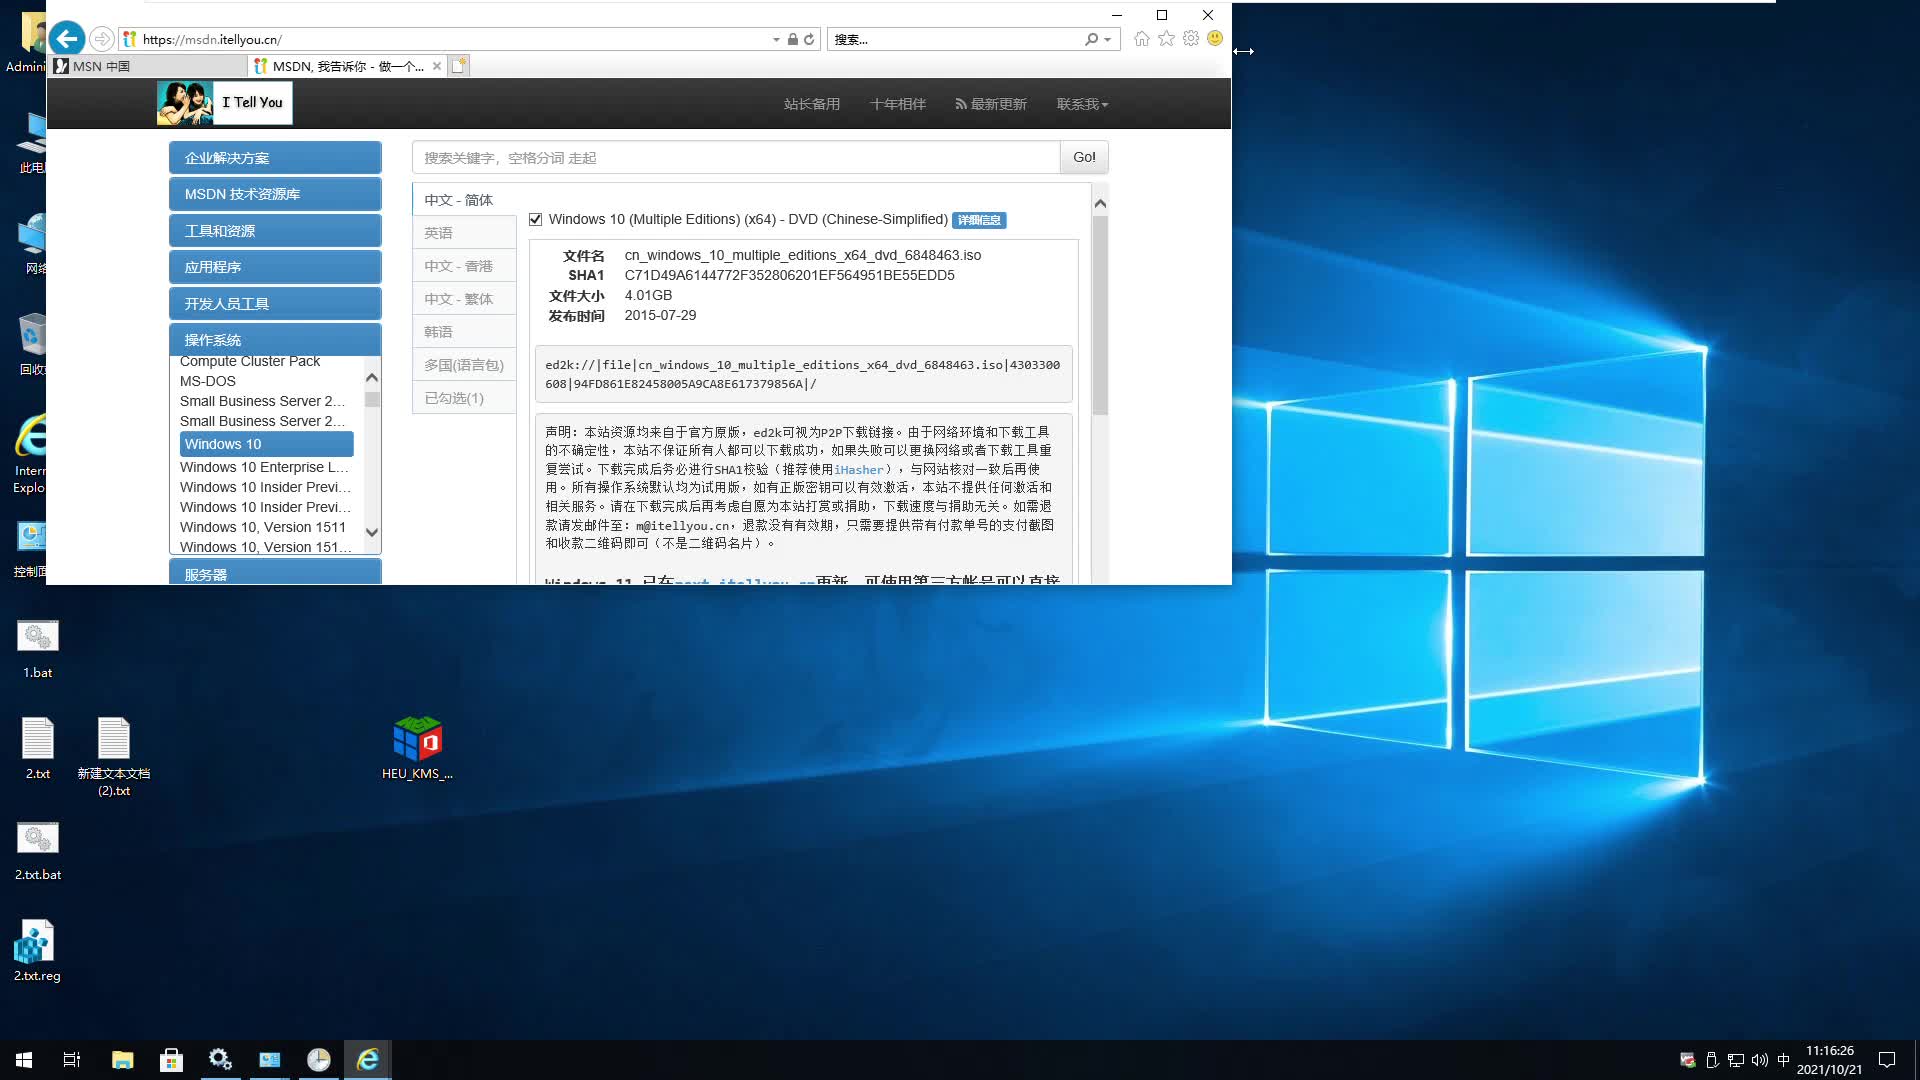
Task: Click the OS list scroll-down arrow
Action: coord(372,532)
